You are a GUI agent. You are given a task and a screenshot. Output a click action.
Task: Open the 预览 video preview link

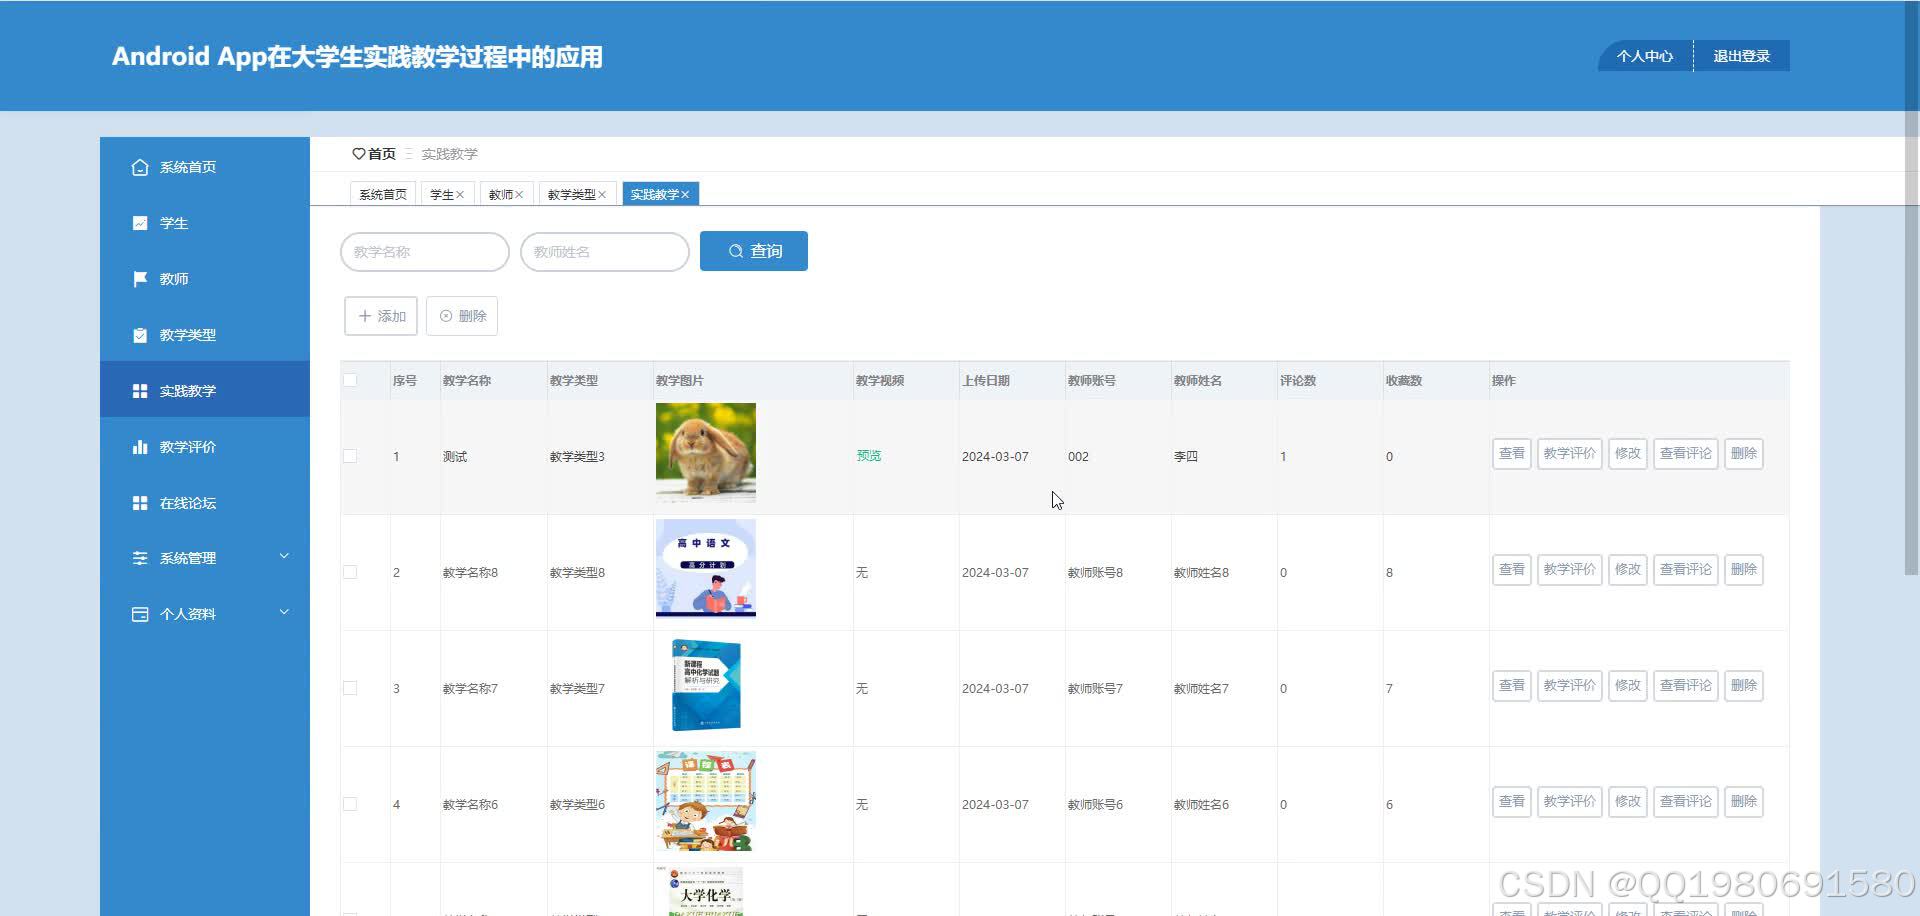(868, 455)
